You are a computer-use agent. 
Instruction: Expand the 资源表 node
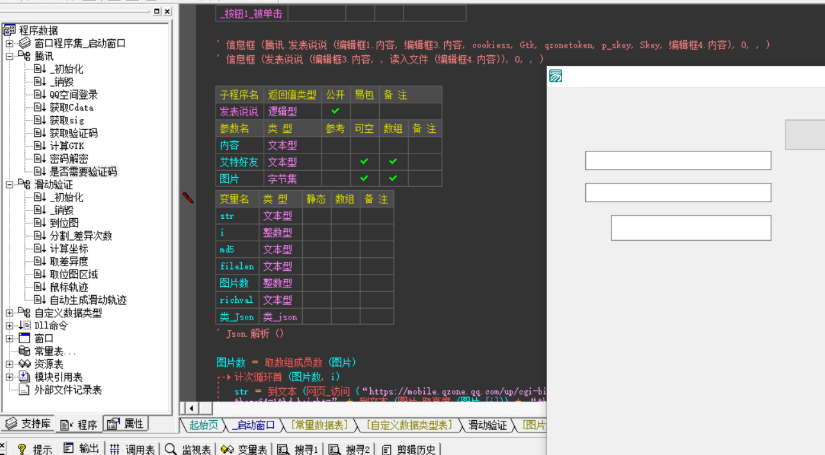9,364
